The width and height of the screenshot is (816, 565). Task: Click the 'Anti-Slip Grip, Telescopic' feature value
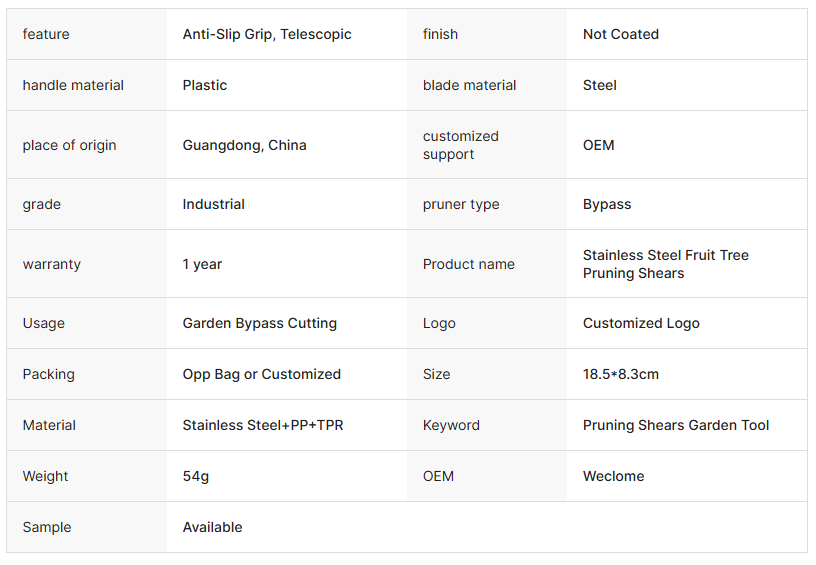coord(267,34)
